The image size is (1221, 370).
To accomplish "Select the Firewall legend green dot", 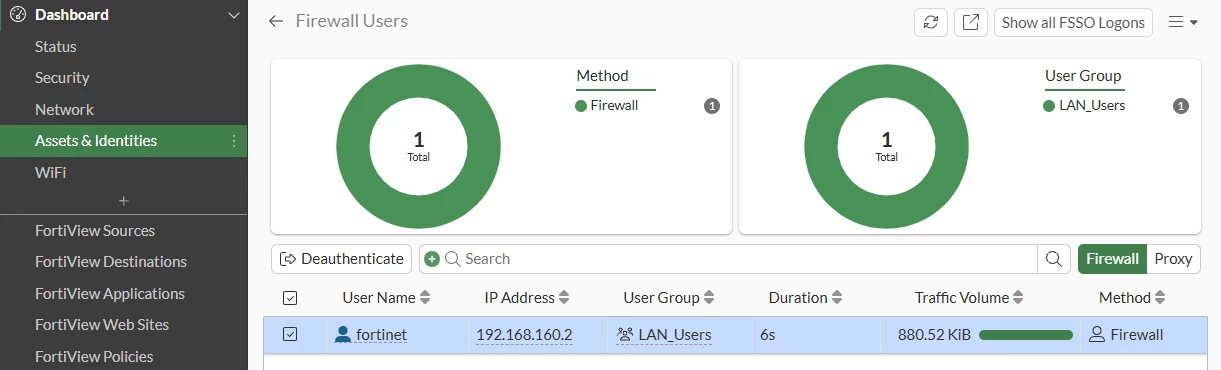I will coord(581,105).
